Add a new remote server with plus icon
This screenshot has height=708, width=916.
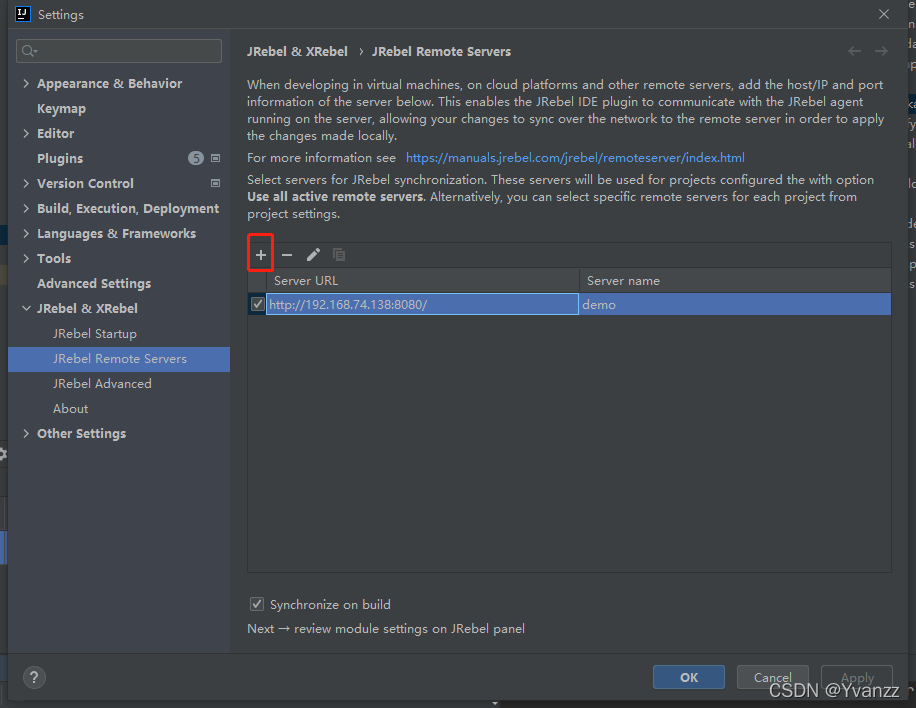(261, 255)
